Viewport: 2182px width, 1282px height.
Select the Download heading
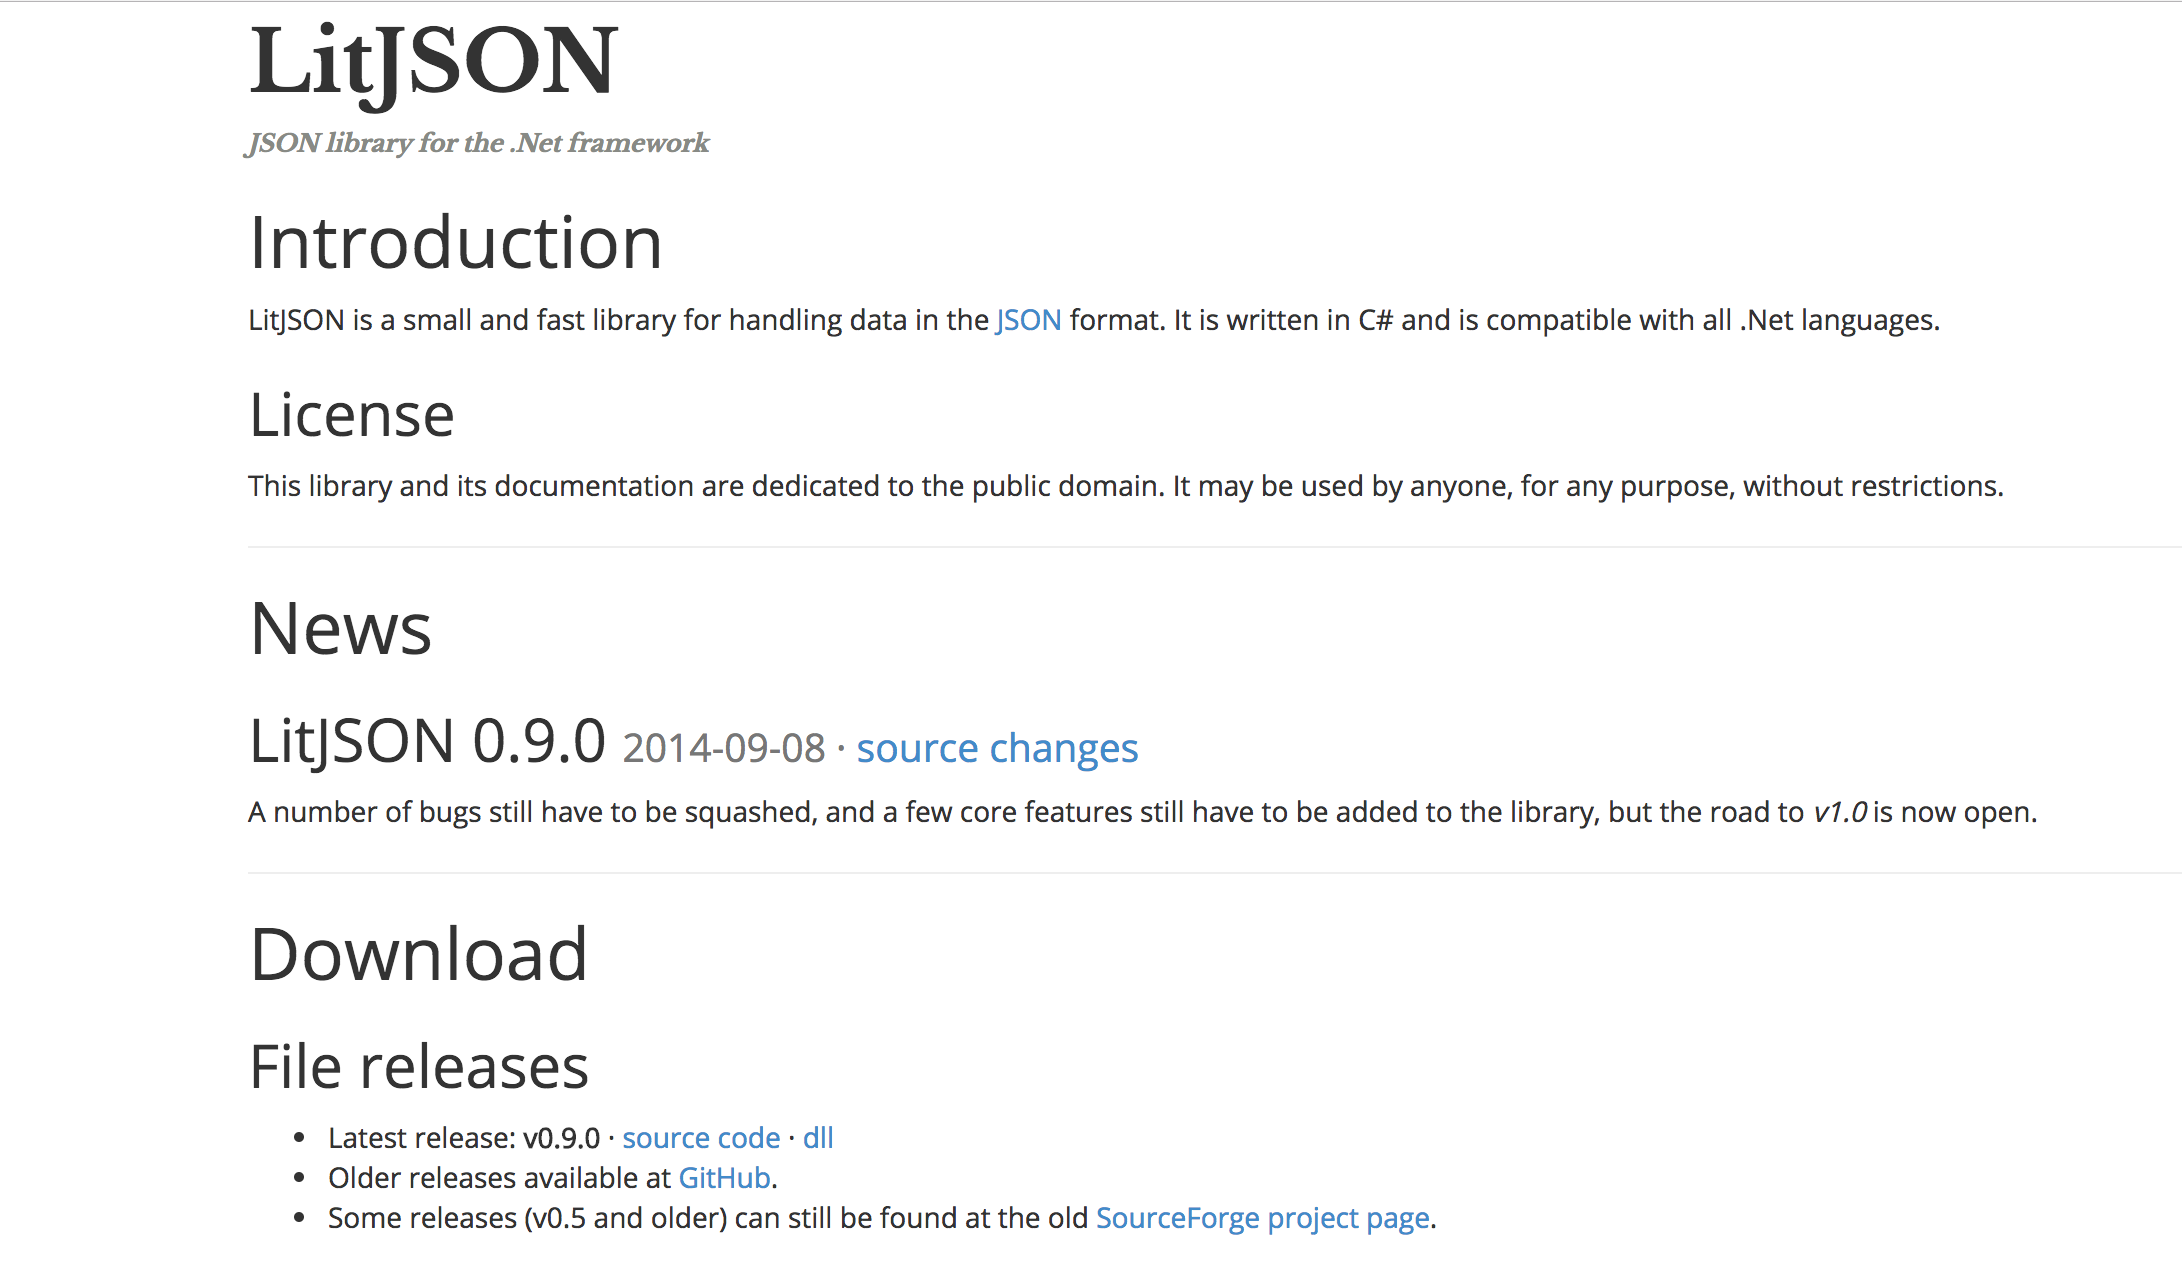(x=419, y=955)
